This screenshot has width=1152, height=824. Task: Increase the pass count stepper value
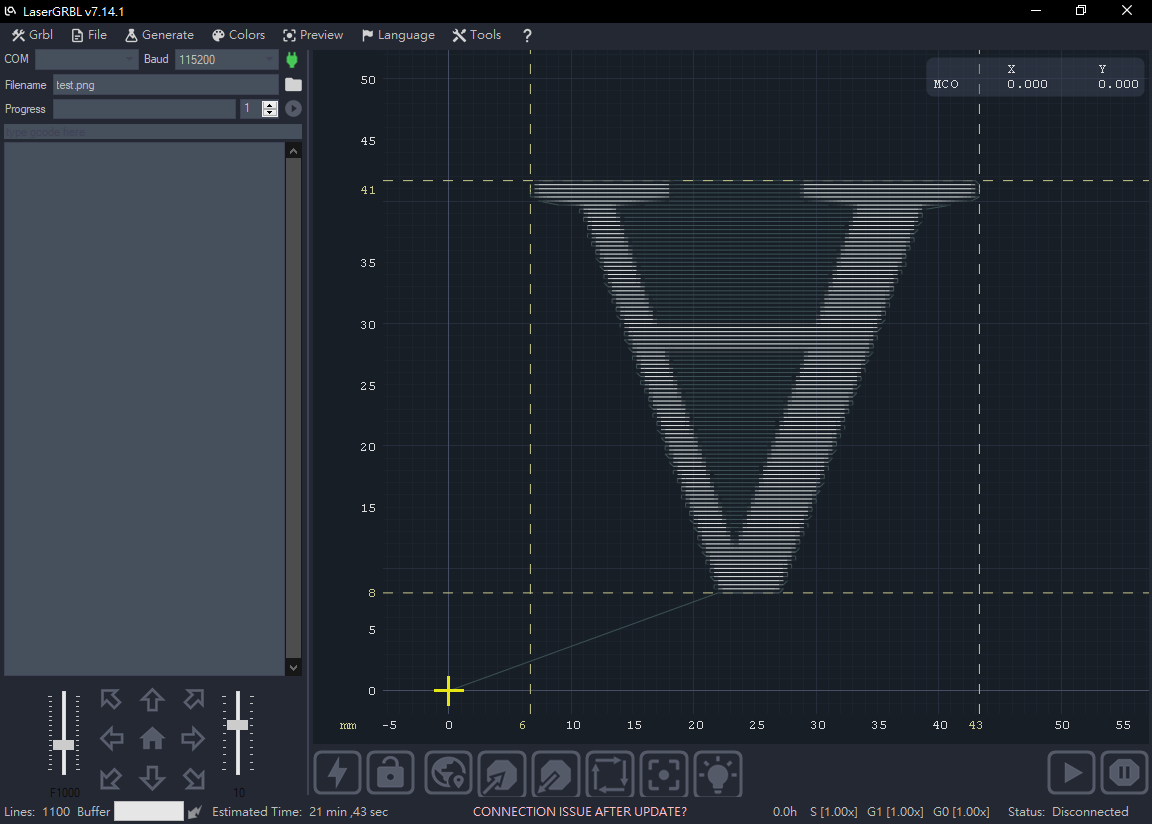point(270,104)
